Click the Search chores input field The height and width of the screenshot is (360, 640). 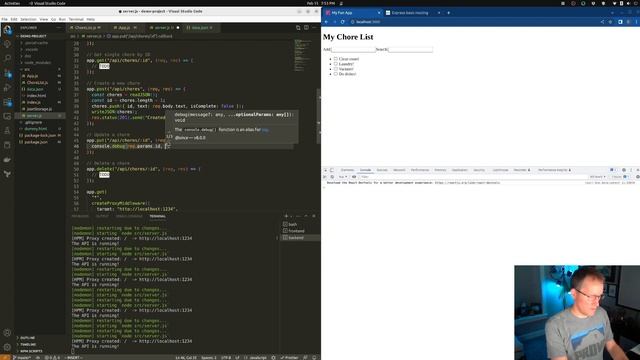coord(411,49)
